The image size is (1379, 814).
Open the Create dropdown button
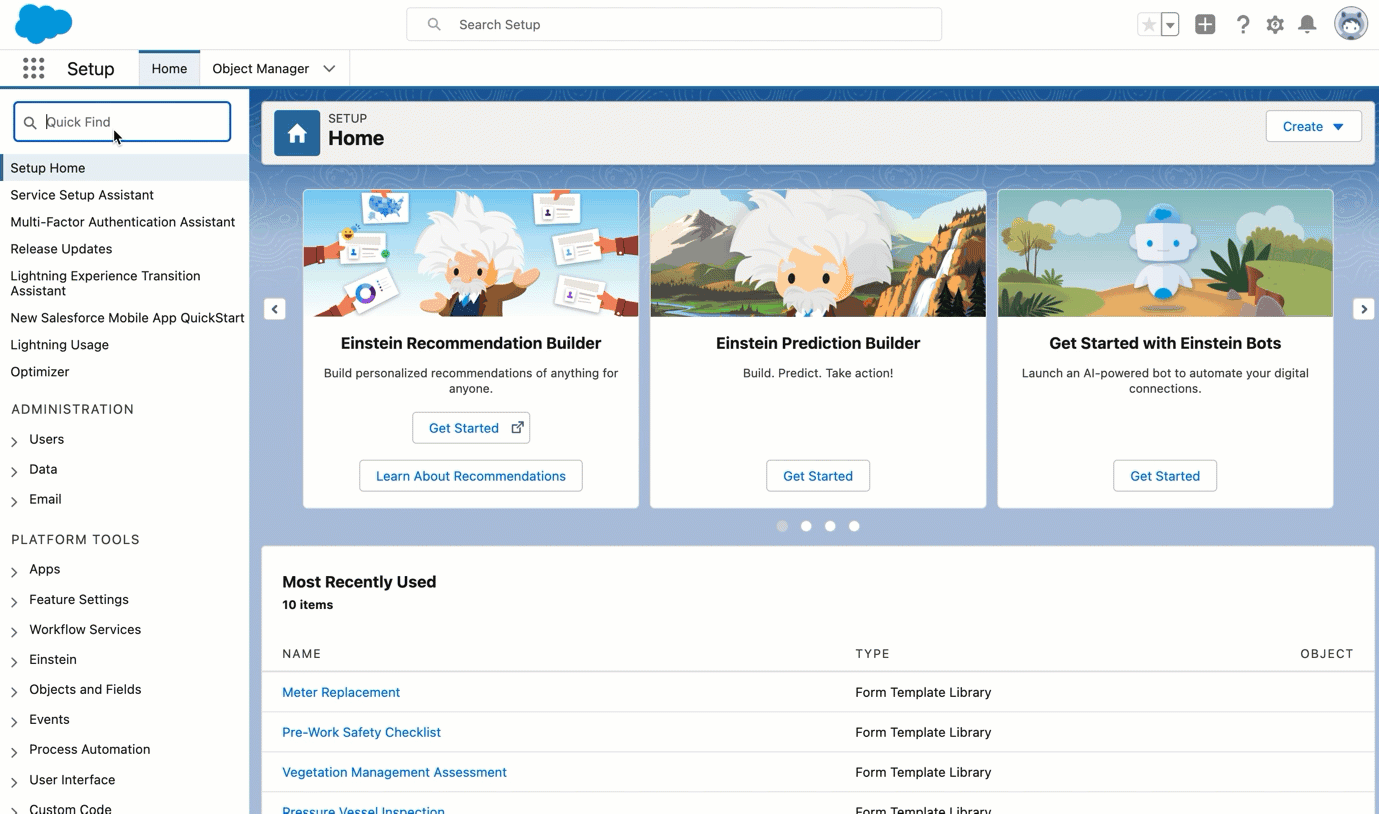1313,126
